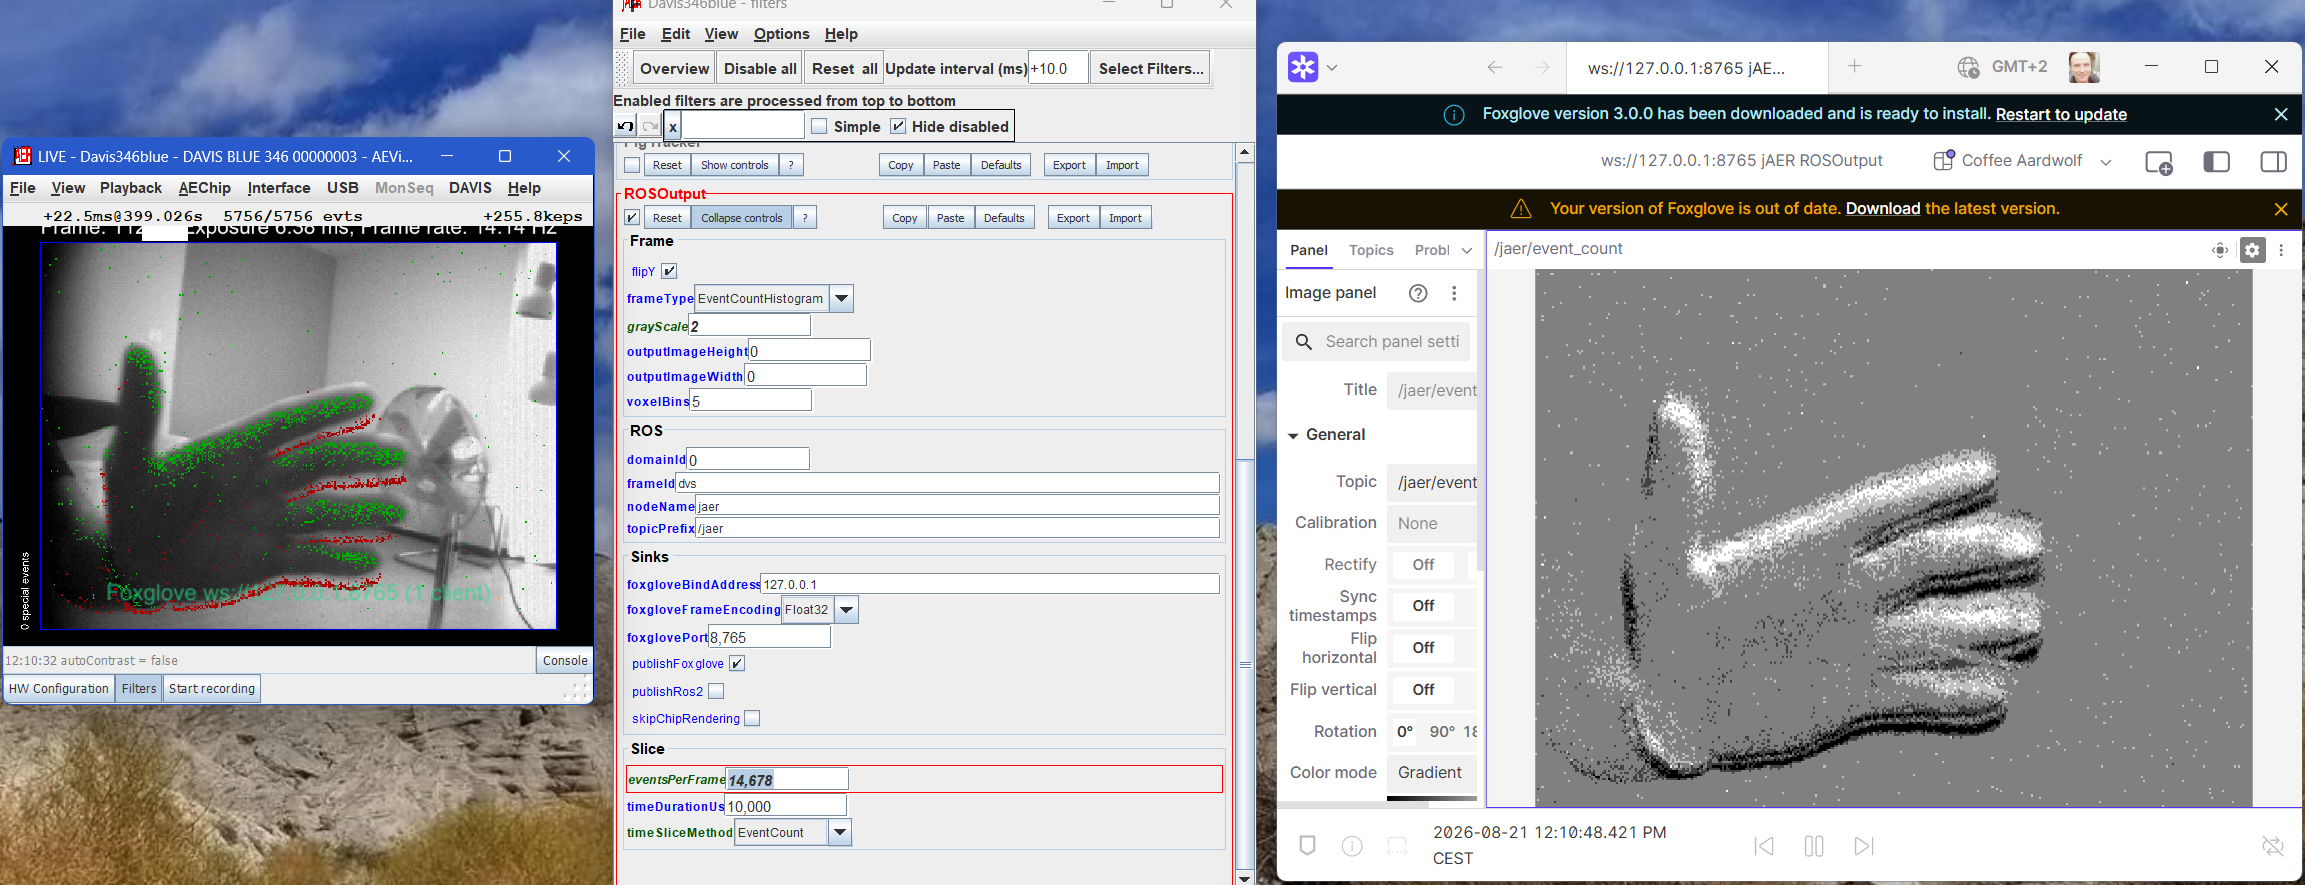Open the Foxglove app logo menu
Viewport: 2305px width, 885px height.
pyautogui.click(x=1302, y=67)
